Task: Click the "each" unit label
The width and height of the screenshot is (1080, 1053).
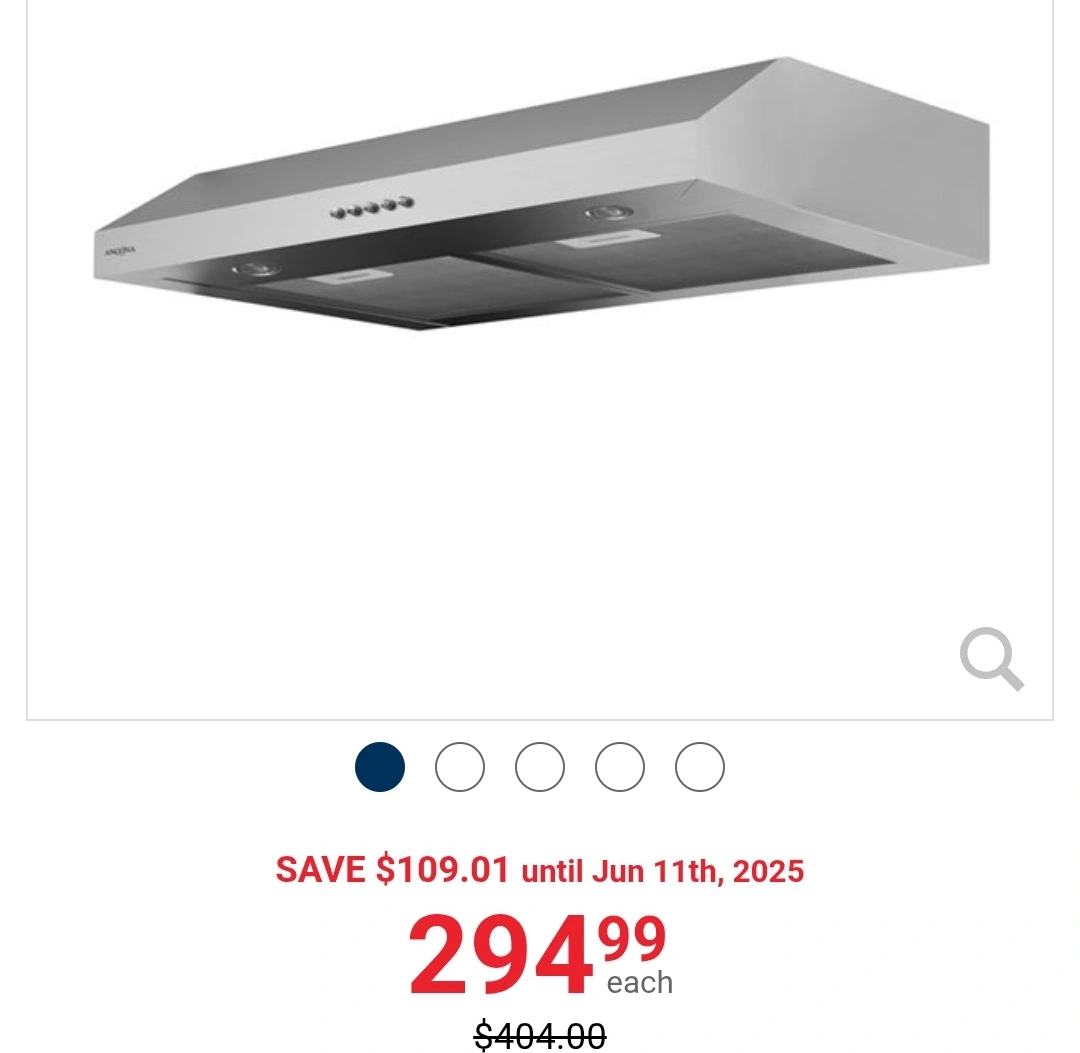Action: click(639, 983)
